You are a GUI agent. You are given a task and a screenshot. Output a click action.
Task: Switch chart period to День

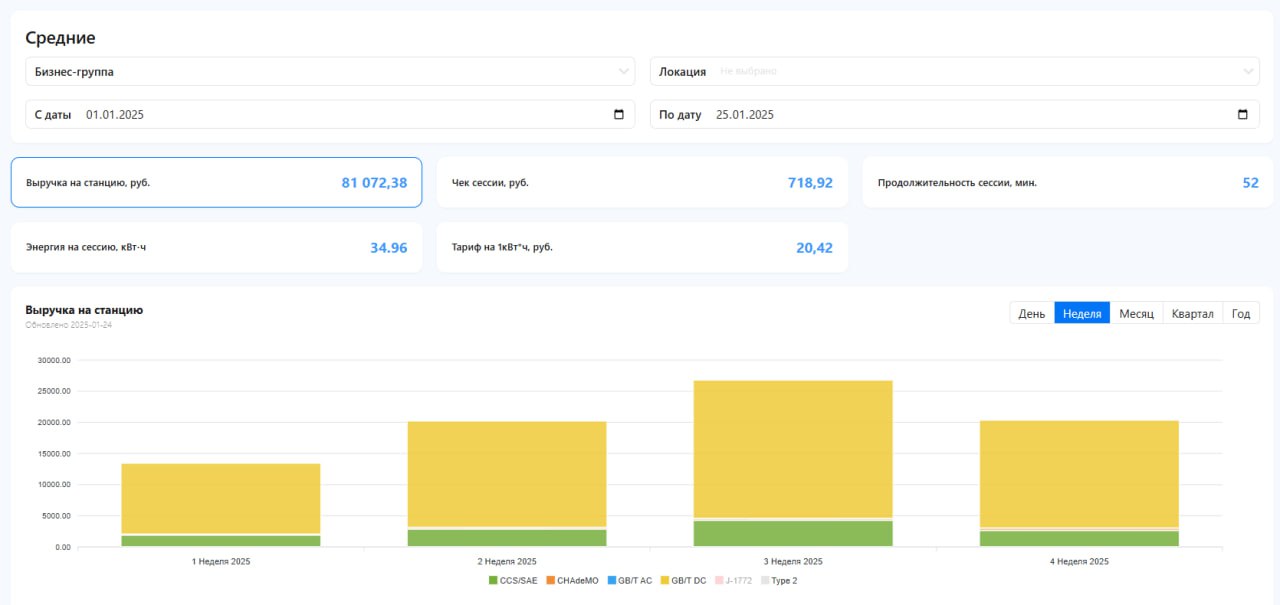pyautogui.click(x=1032, y=313)
